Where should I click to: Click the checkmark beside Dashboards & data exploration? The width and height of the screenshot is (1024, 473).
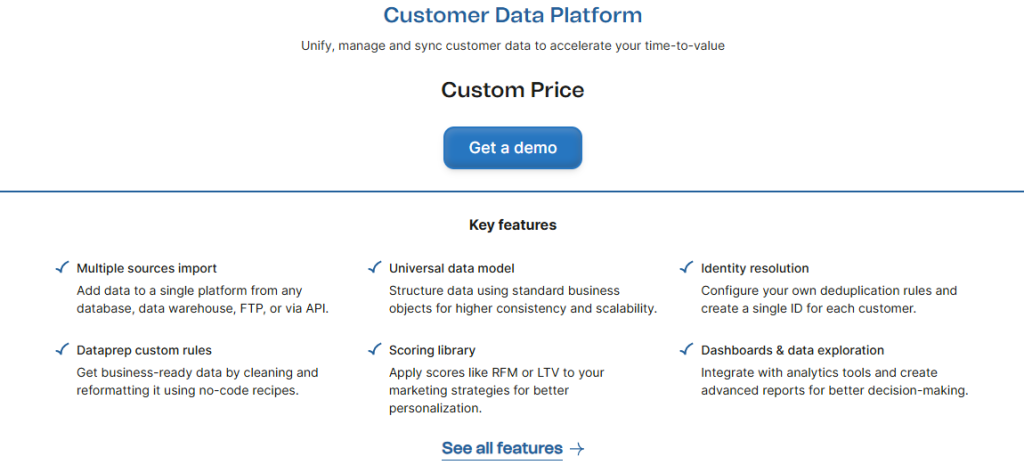click(686, 350)
